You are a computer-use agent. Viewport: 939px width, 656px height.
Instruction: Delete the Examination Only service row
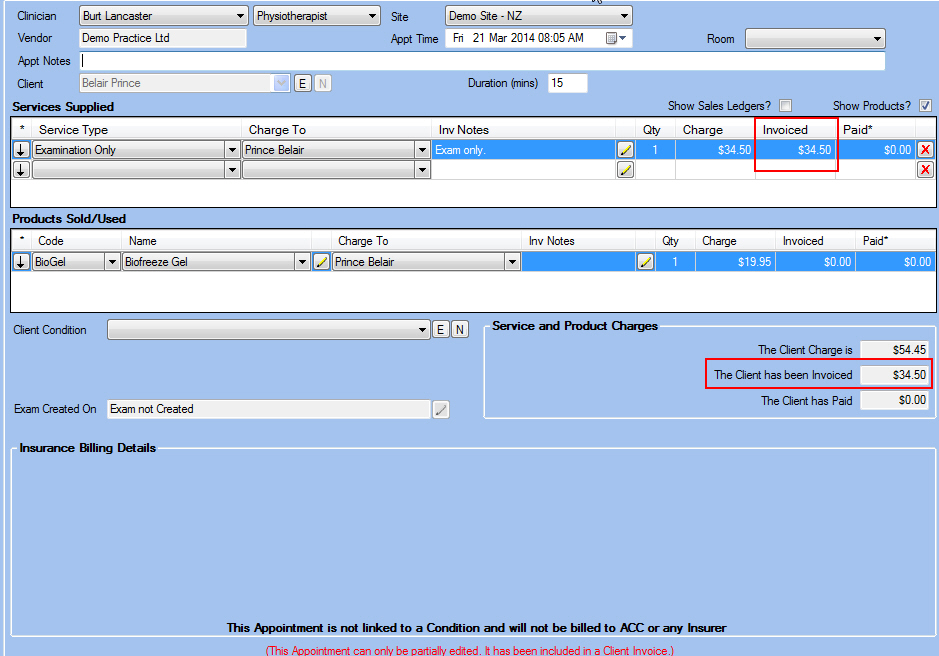pos(925,150)
